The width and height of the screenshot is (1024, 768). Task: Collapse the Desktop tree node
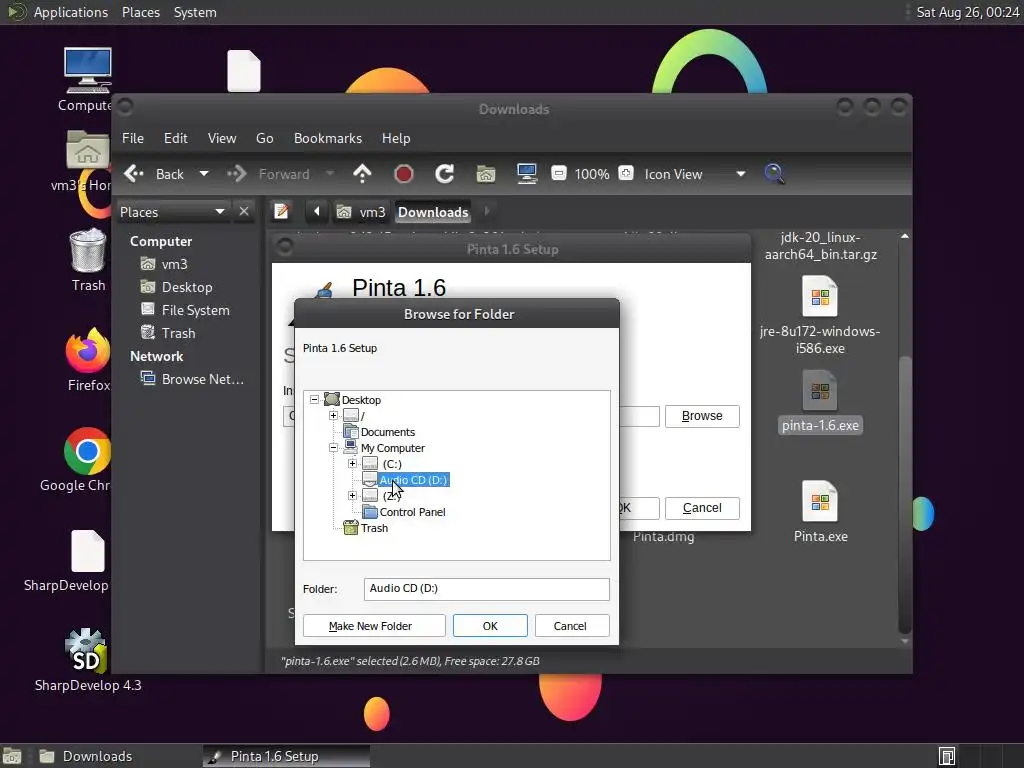(x=314, y=399)
